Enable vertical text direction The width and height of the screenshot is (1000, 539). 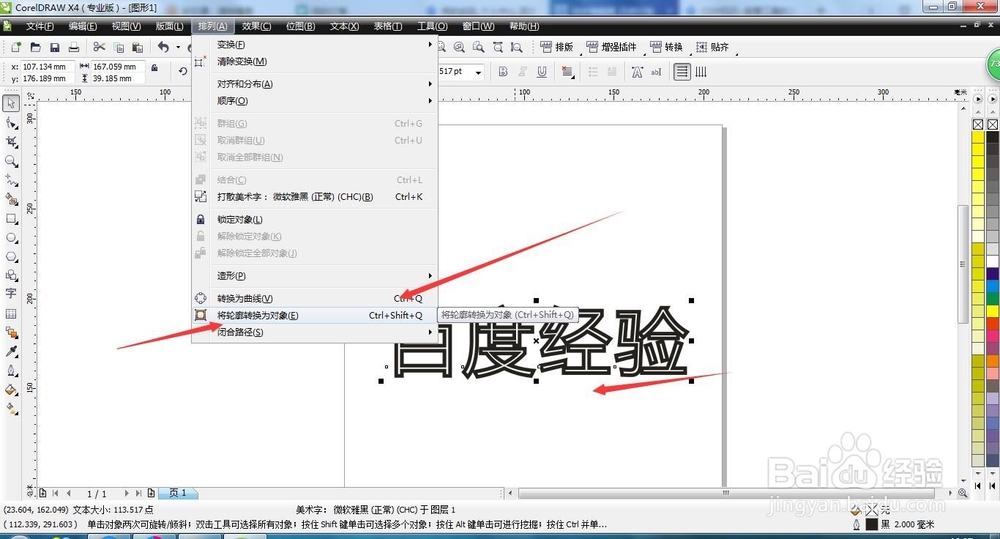pyautogui.click(x=701, y=71)
